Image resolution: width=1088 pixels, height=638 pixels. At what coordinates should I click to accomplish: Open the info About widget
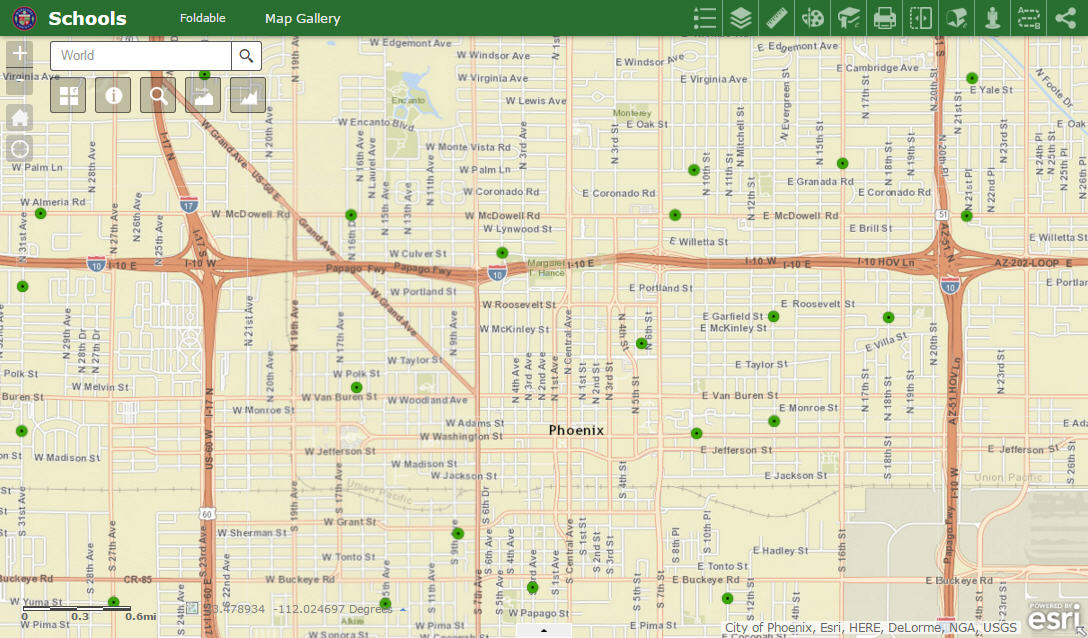coord(113,95)
